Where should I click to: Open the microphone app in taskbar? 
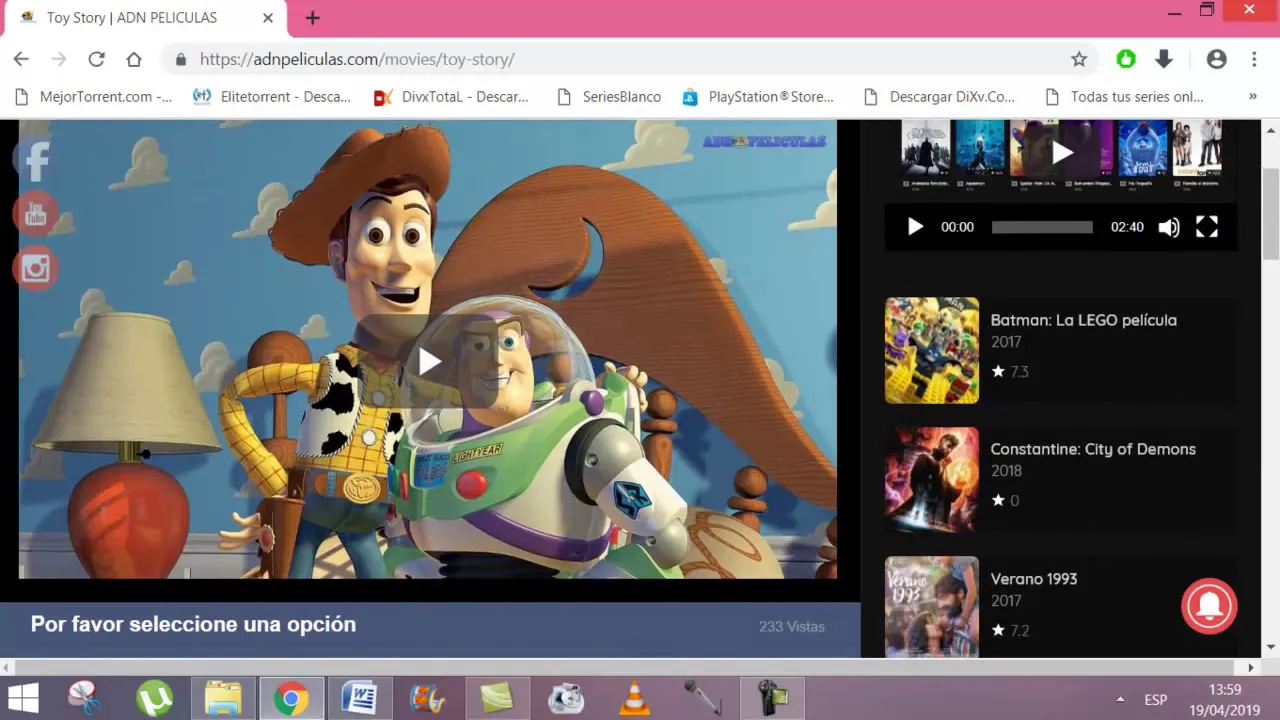pos(703,698)
